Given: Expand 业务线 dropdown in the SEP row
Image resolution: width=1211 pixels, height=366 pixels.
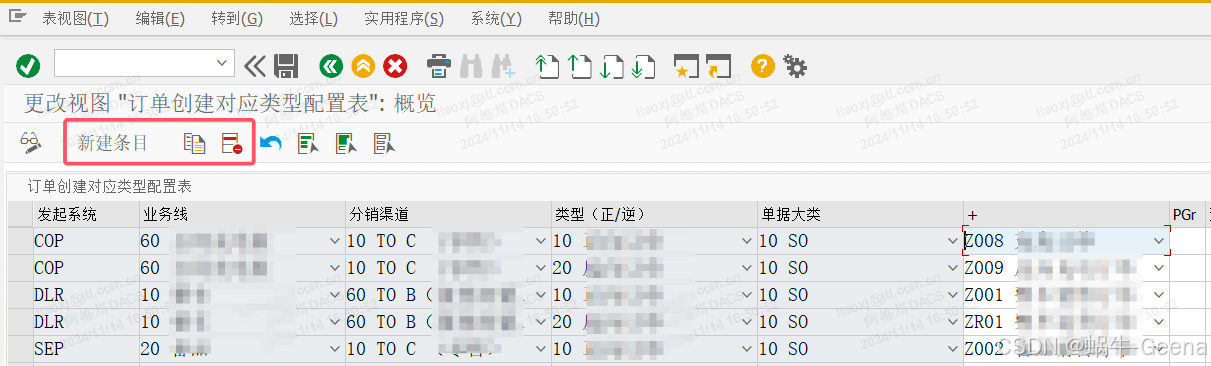Looking at the screenshot, I should pos(334,349).
